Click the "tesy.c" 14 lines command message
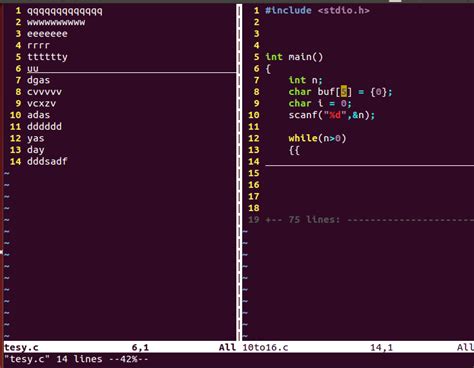 click(x=76, y=359)
